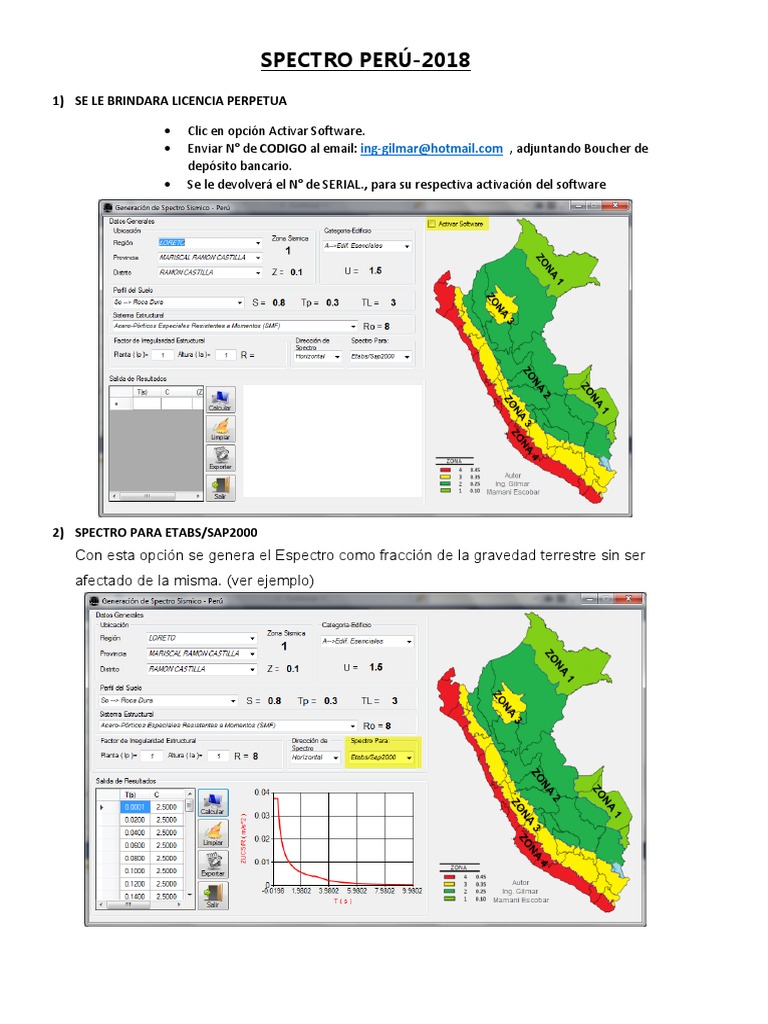Open Perfil del Suelo dropdown in section 2 window
The width and height of the screenshot is (768, 1024).
pyautogui.click(x=168, y=701)
